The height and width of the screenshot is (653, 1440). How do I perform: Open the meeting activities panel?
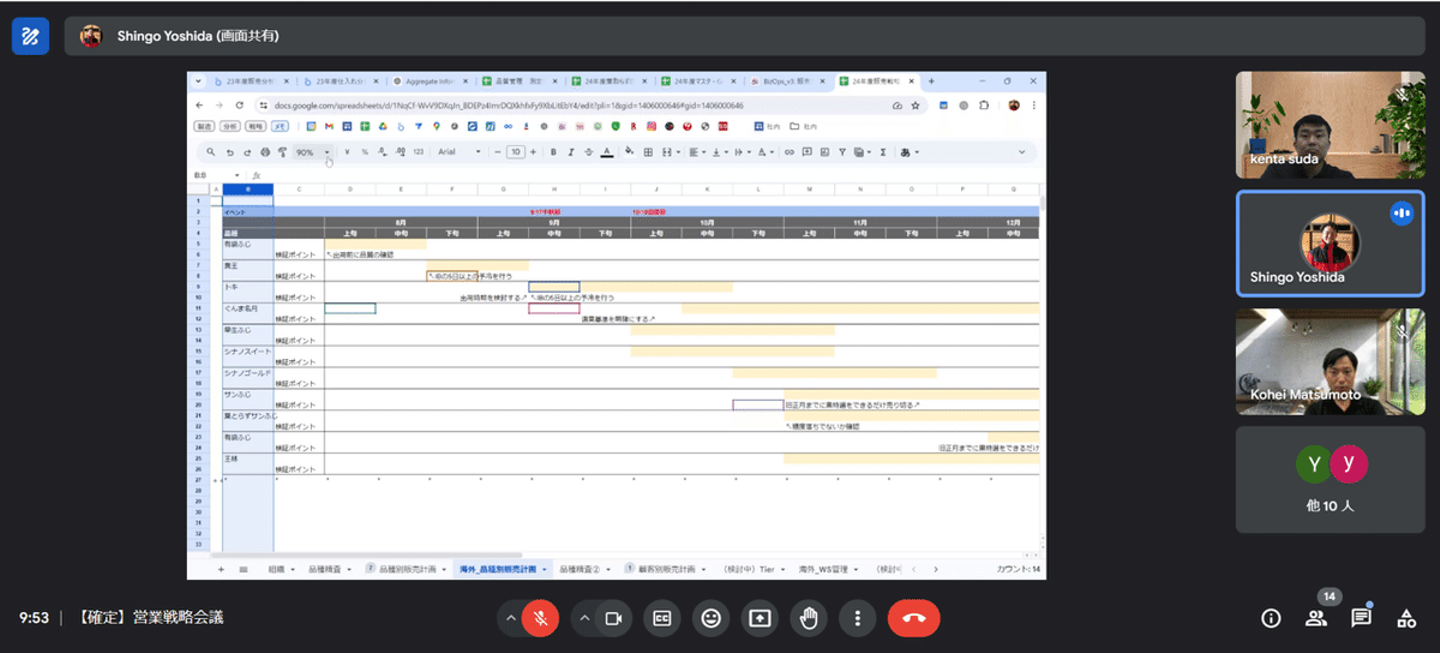(1406, 619)
